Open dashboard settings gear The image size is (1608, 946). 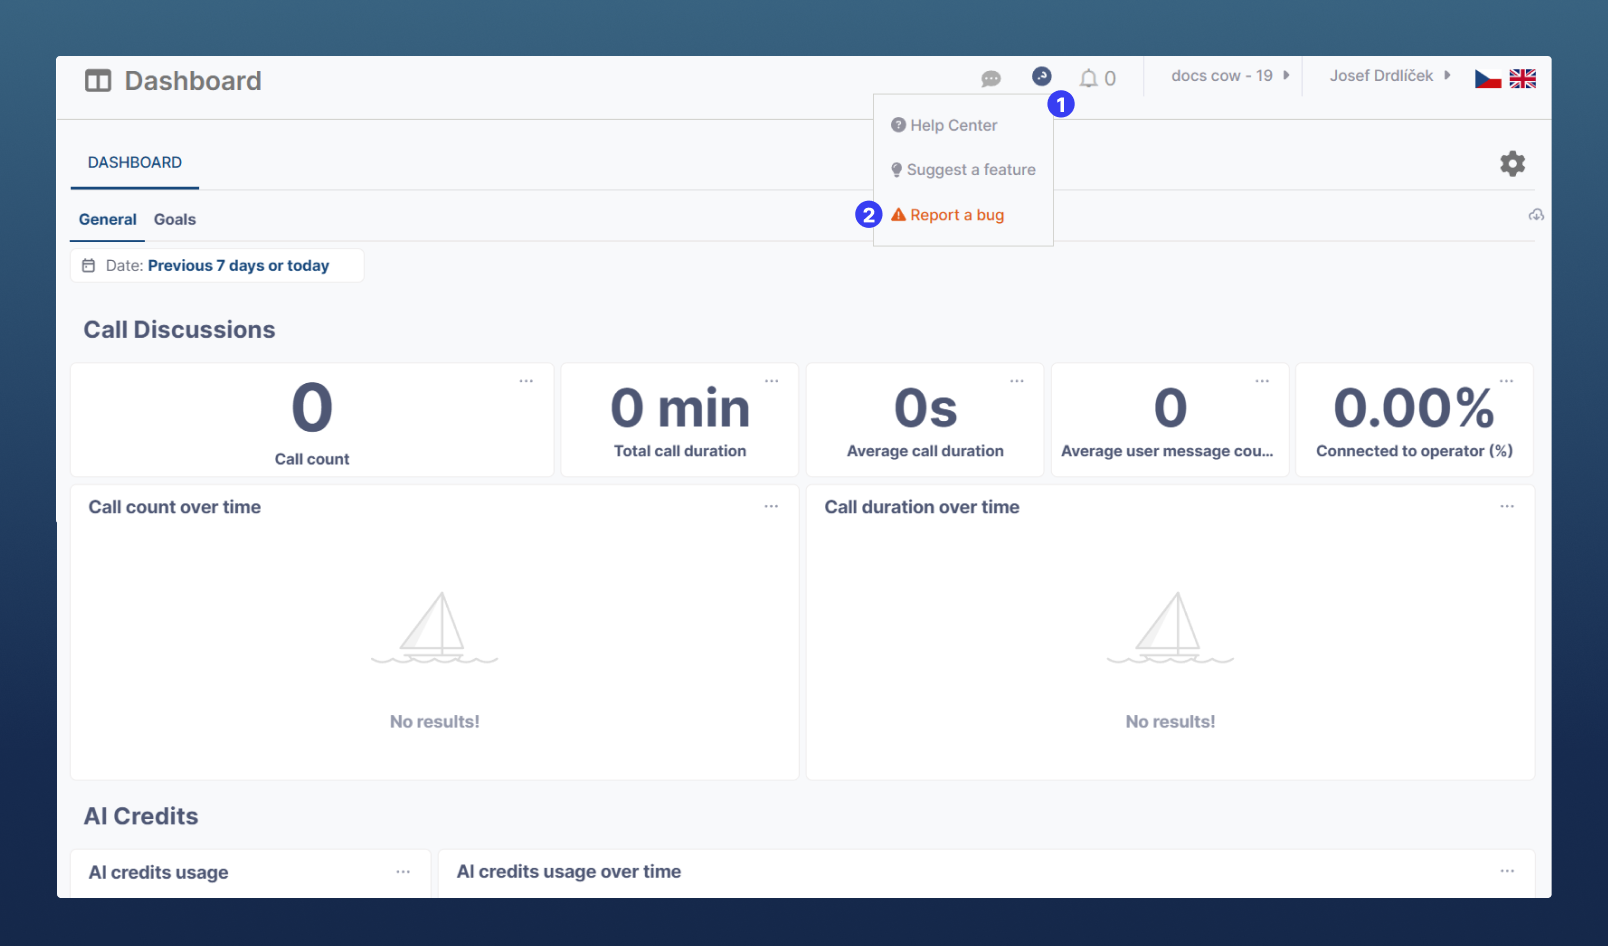[1512, 164]
